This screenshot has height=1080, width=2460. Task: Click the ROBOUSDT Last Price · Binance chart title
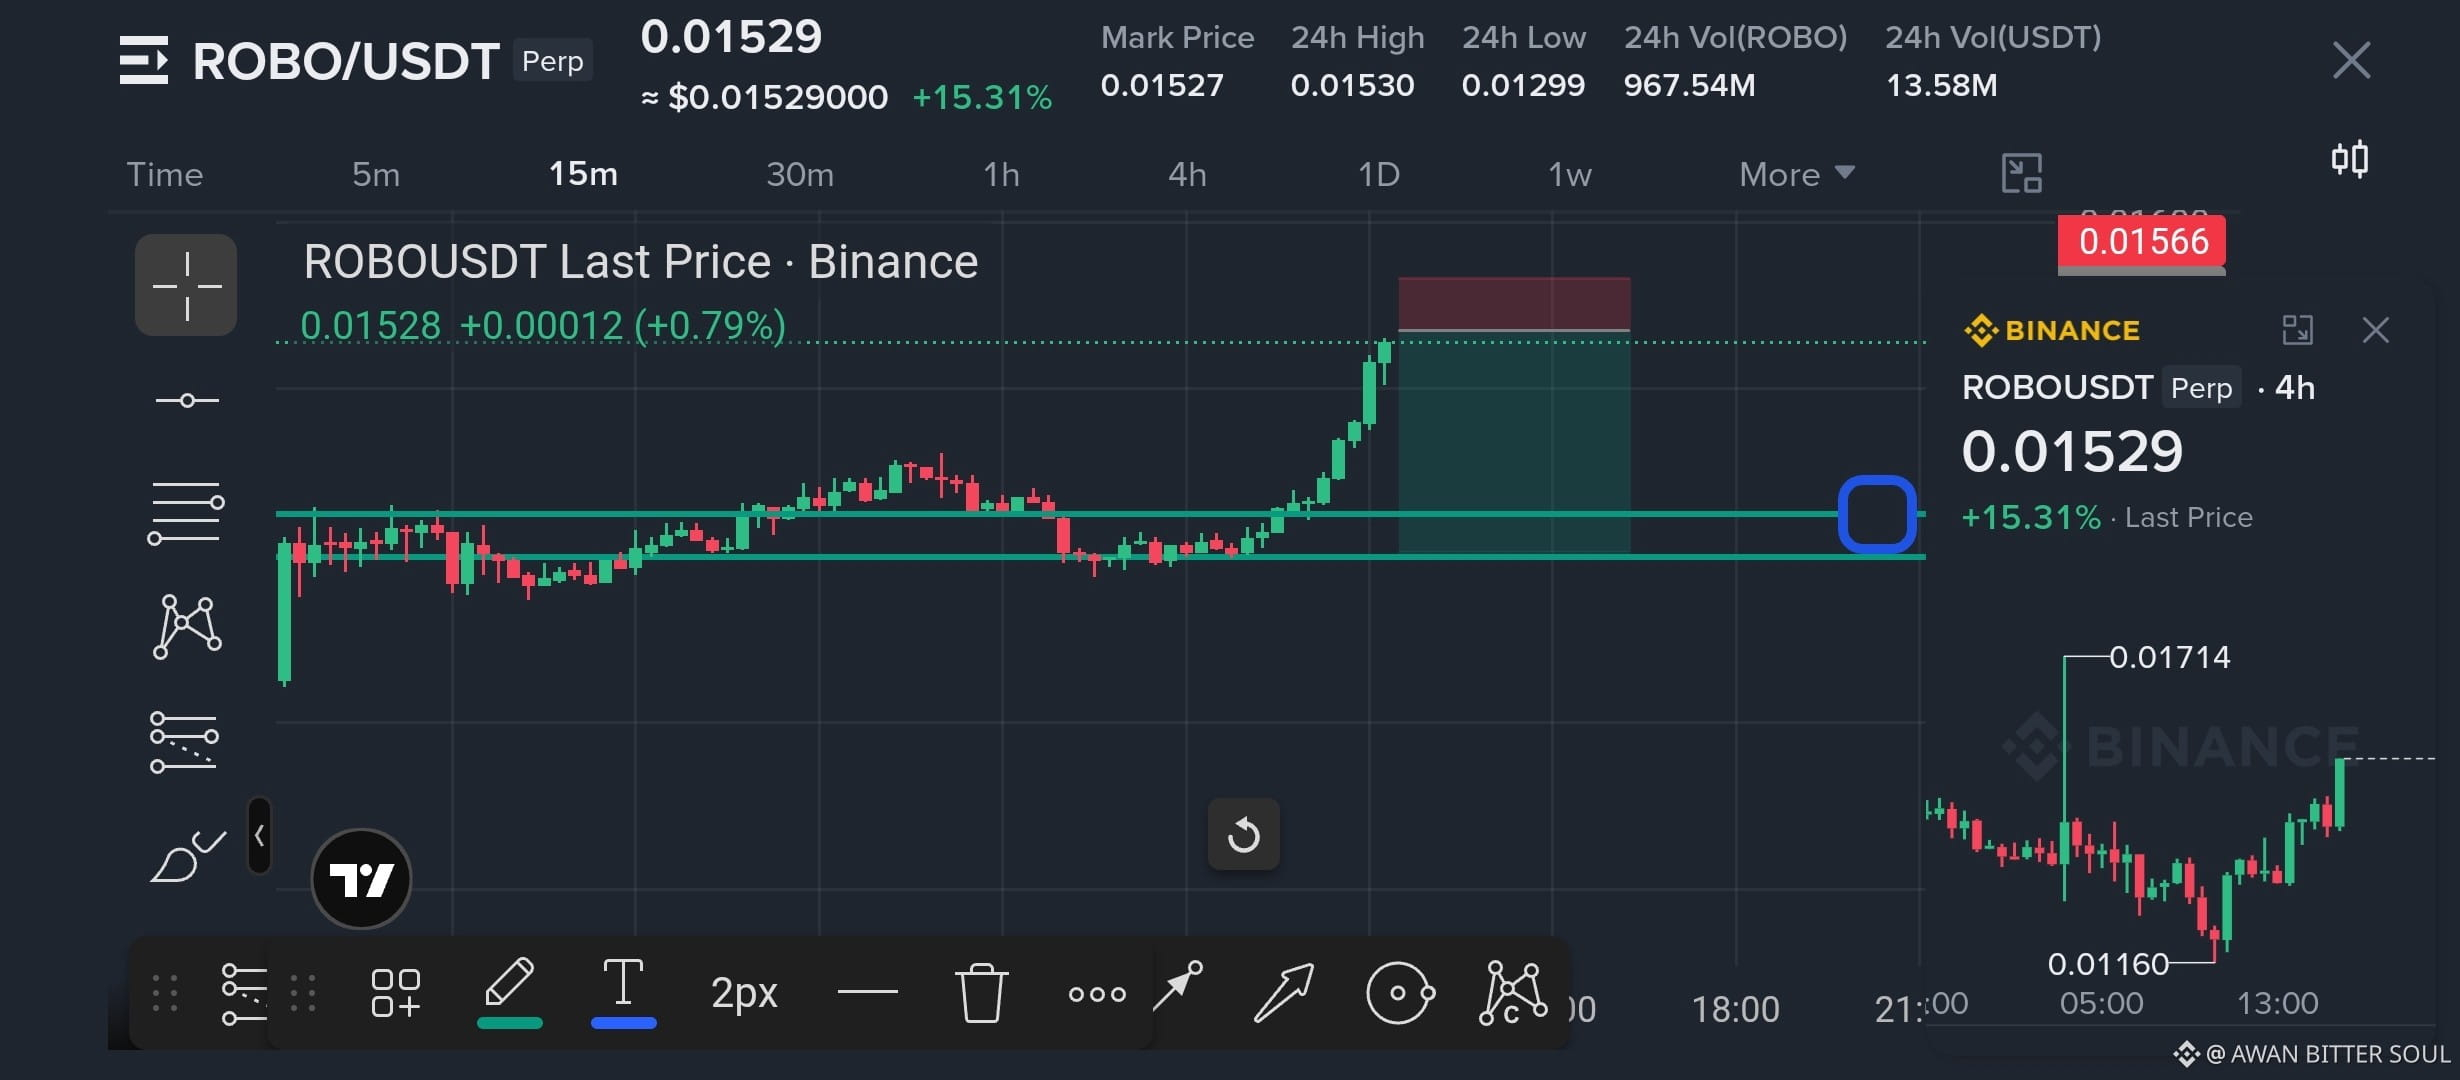(640, 262)
